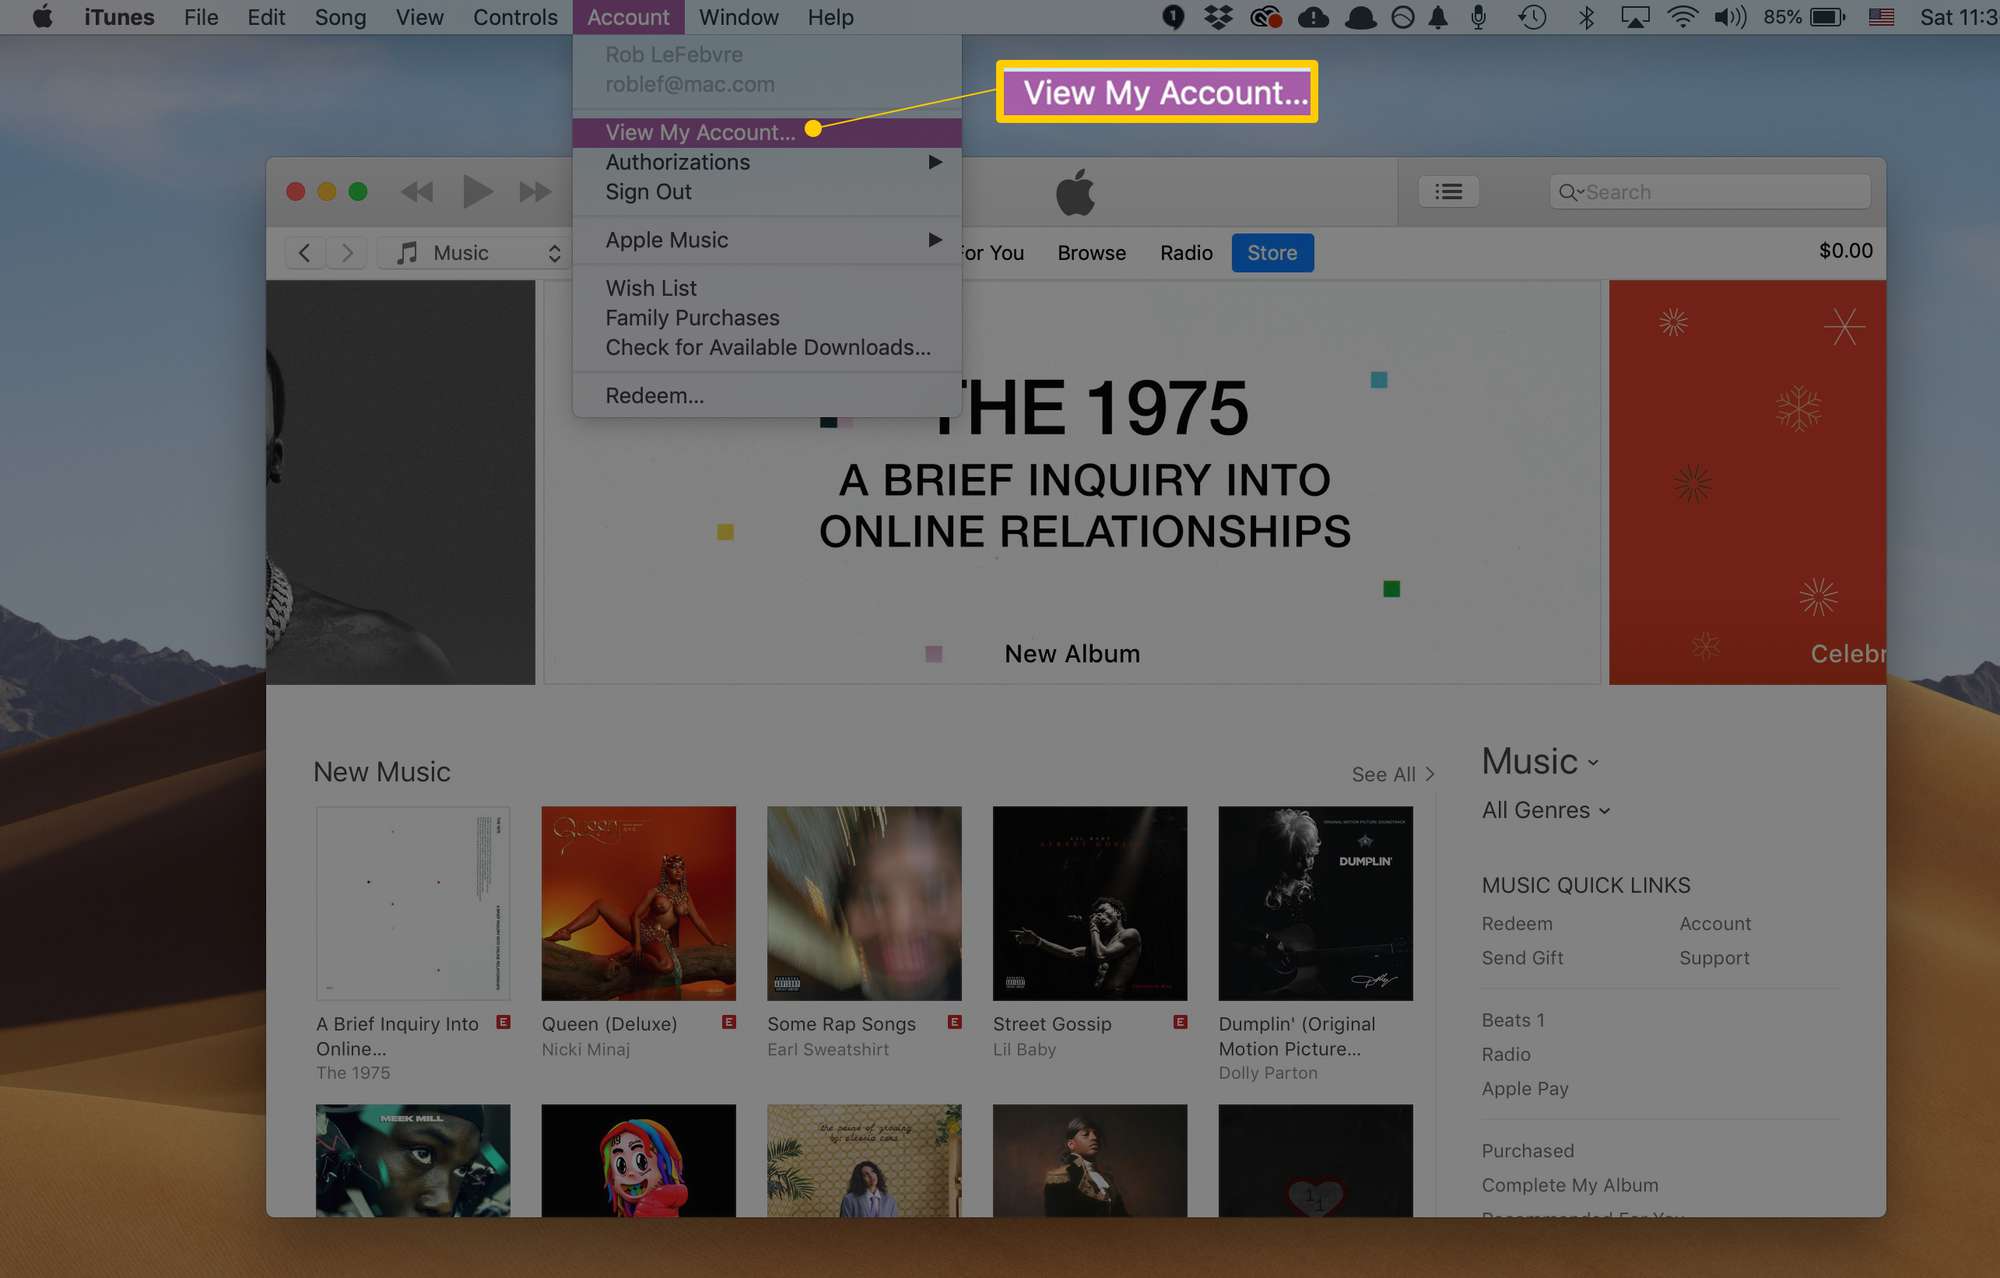
Task: Click the iTunes rewind button
Action: 418,191
